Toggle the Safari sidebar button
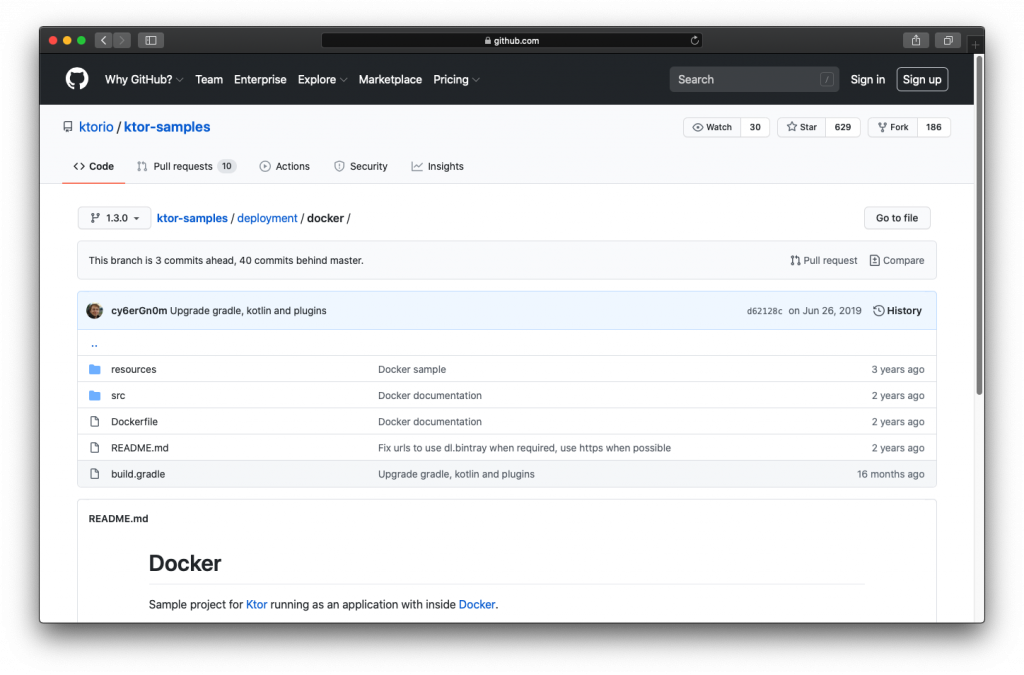Screen dimensions: 1024x675 [151, 40]
